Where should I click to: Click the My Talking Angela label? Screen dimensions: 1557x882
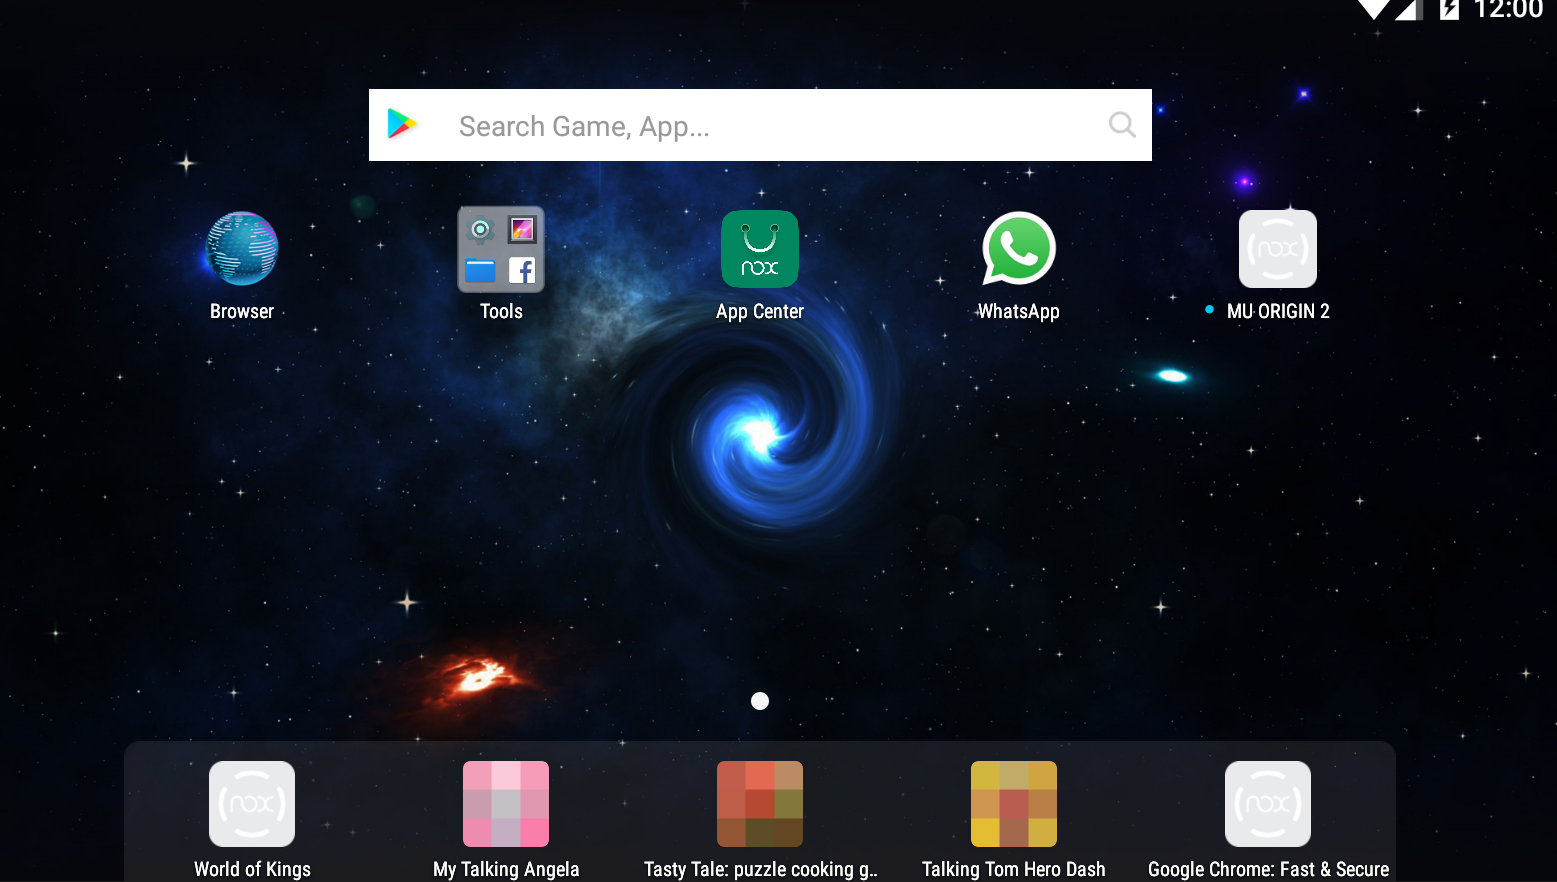(506, 869)
